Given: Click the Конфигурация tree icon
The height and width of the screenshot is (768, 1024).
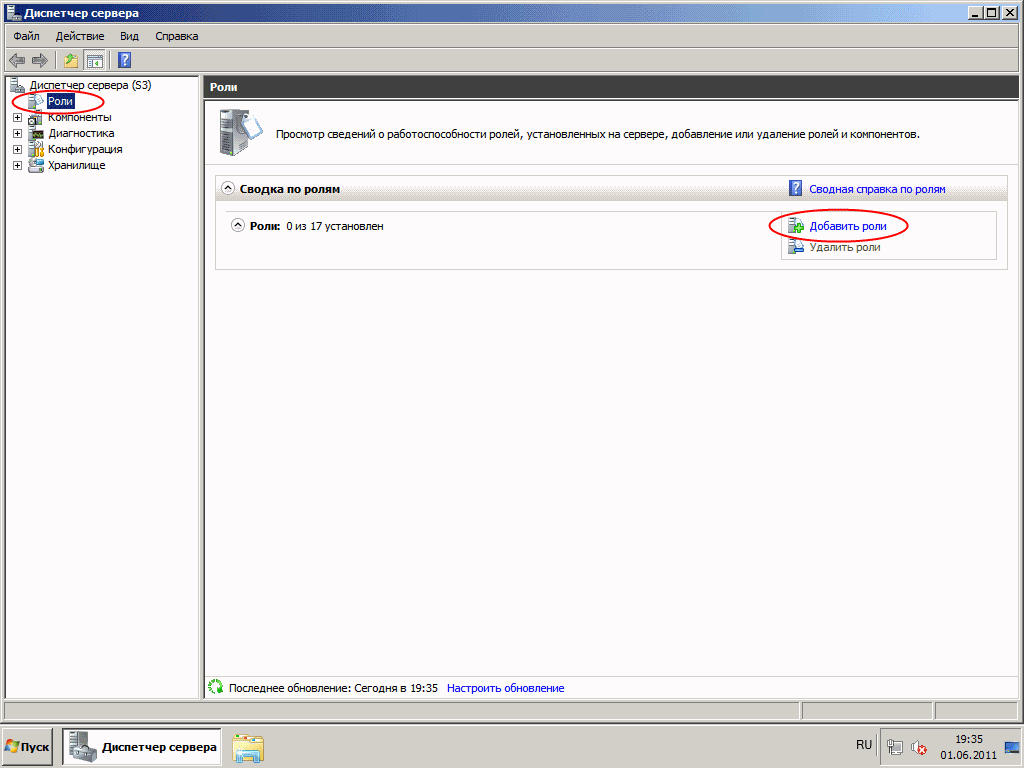Looking at the screenshot, I should pyautogui.click(x=35, y=150).
